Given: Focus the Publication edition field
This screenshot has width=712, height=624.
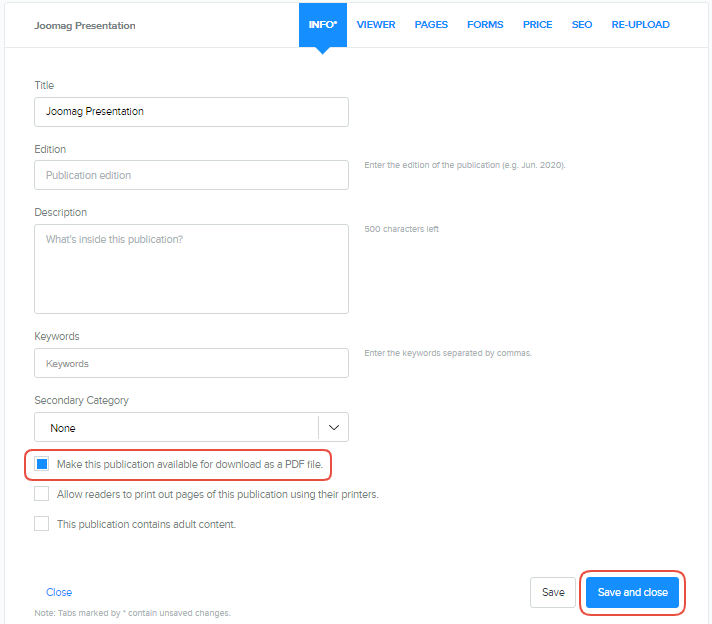Looking at the screenshot, I should 191,175.
